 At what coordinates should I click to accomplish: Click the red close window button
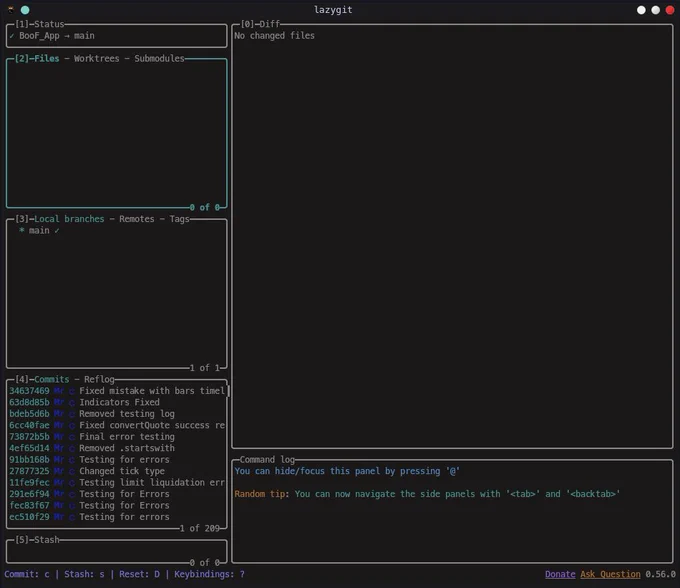(670, 10)
